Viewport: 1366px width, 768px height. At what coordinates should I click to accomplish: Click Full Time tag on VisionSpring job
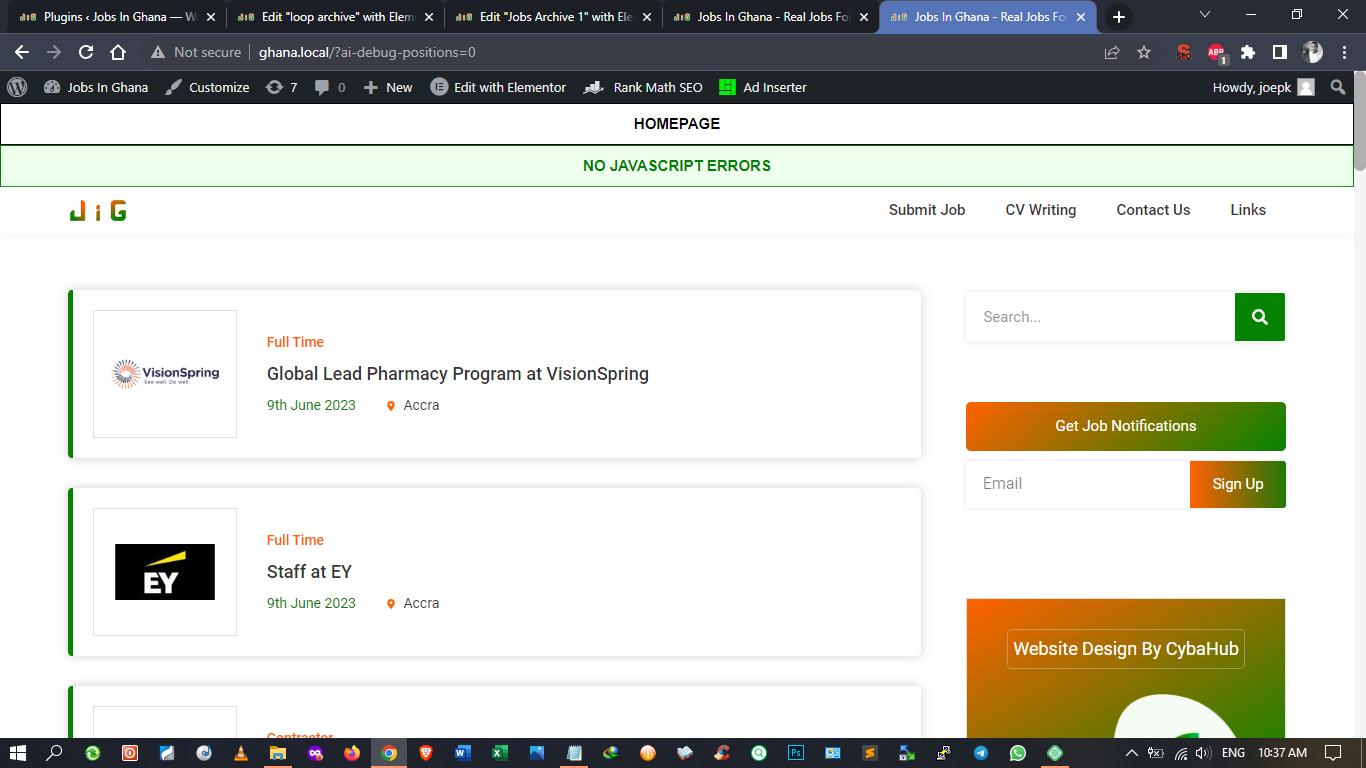point(295,342)
